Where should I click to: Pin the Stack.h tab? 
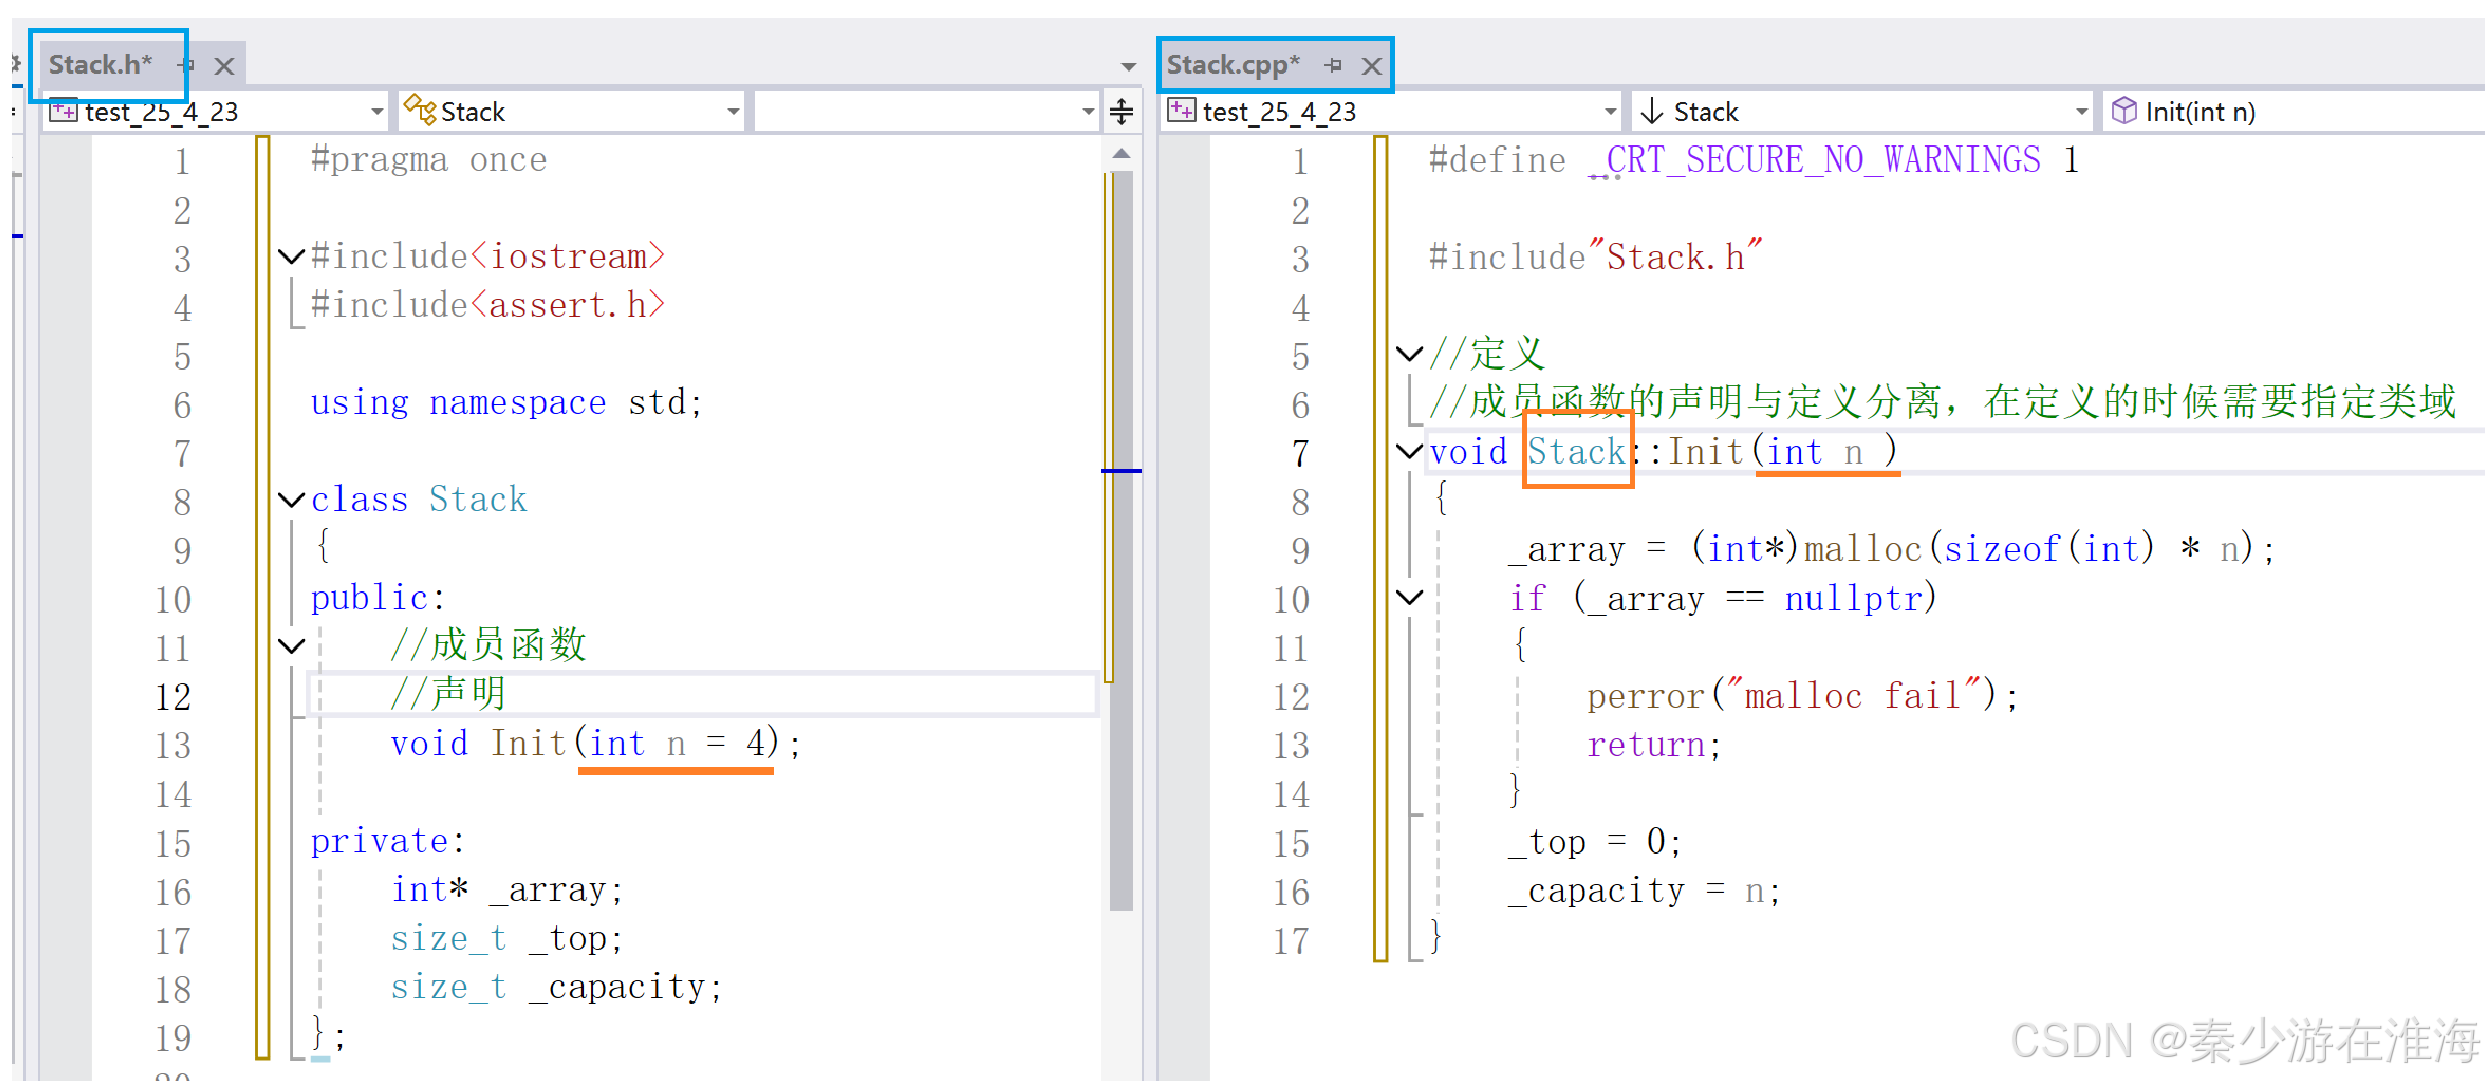click(186, 66)
